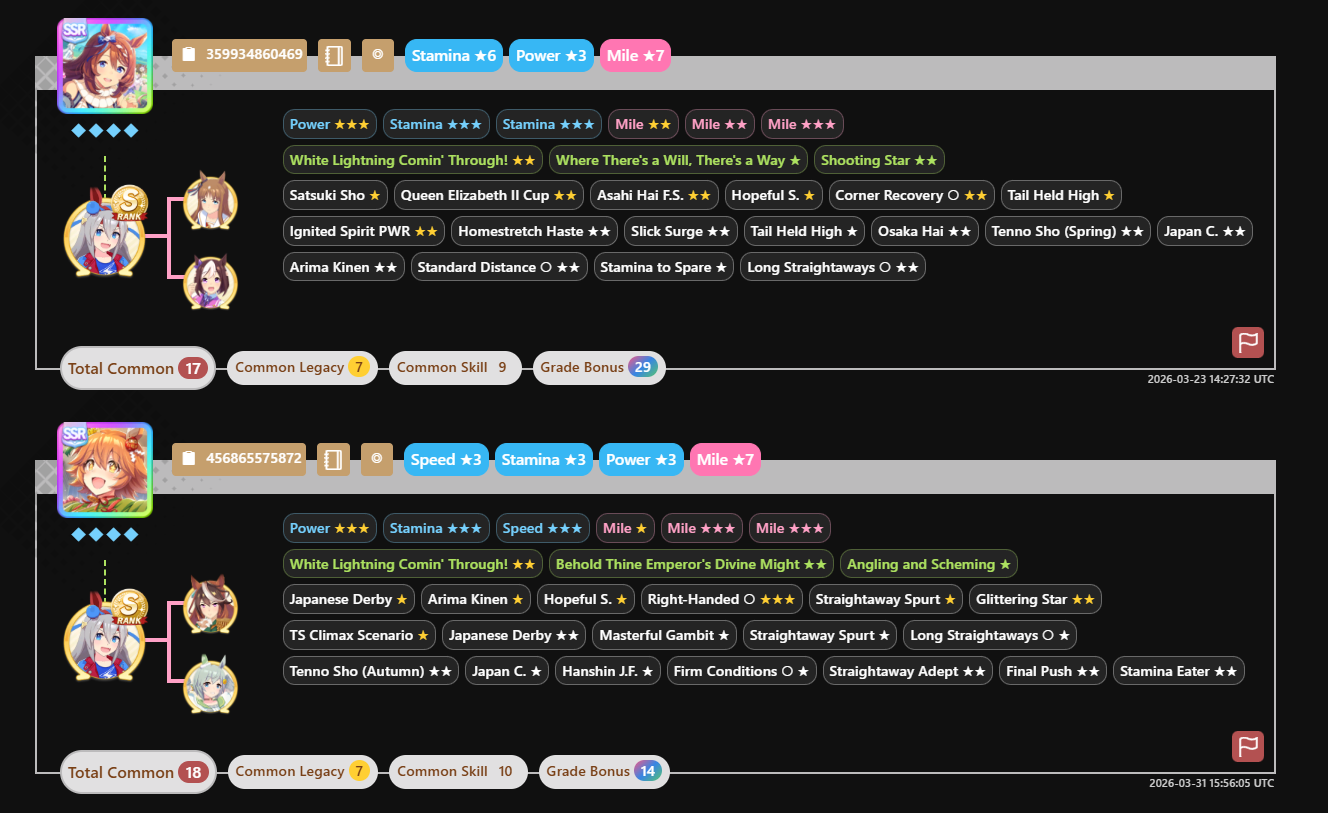Click the Speed ★3 header tag
This screenshot has width=1328, height=813.
click(x=448, y=460)
